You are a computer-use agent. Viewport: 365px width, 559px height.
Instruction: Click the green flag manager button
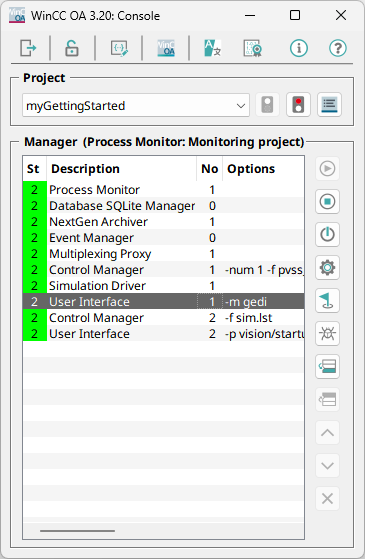click(327, 301)
